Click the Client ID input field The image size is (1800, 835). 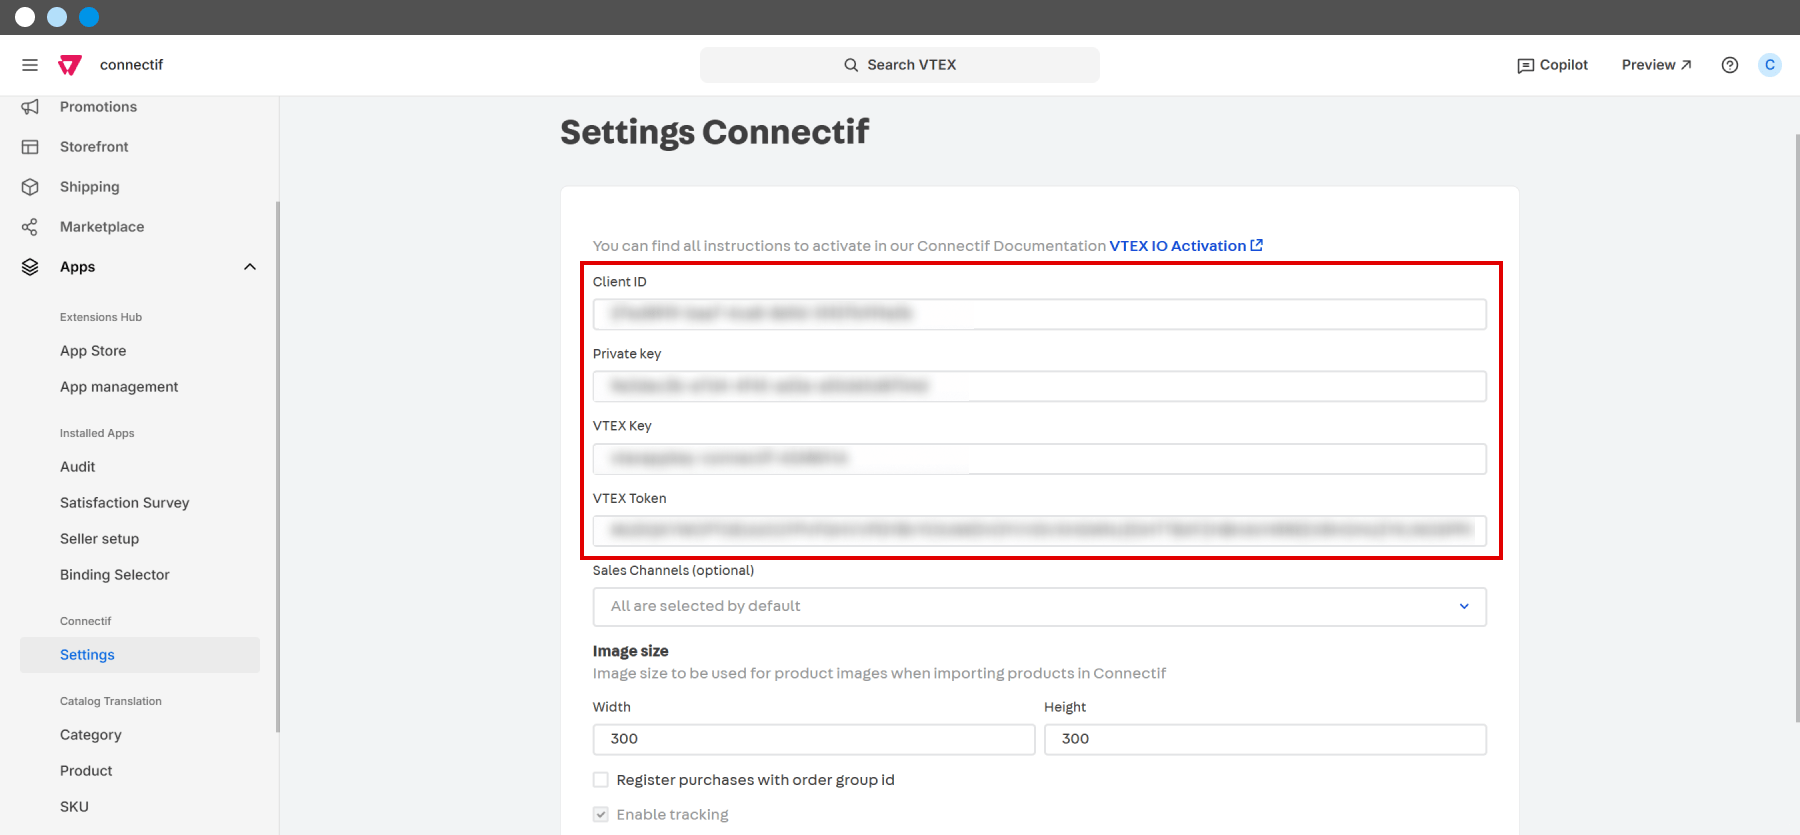pyautogui.click(x=1040, y=314)
